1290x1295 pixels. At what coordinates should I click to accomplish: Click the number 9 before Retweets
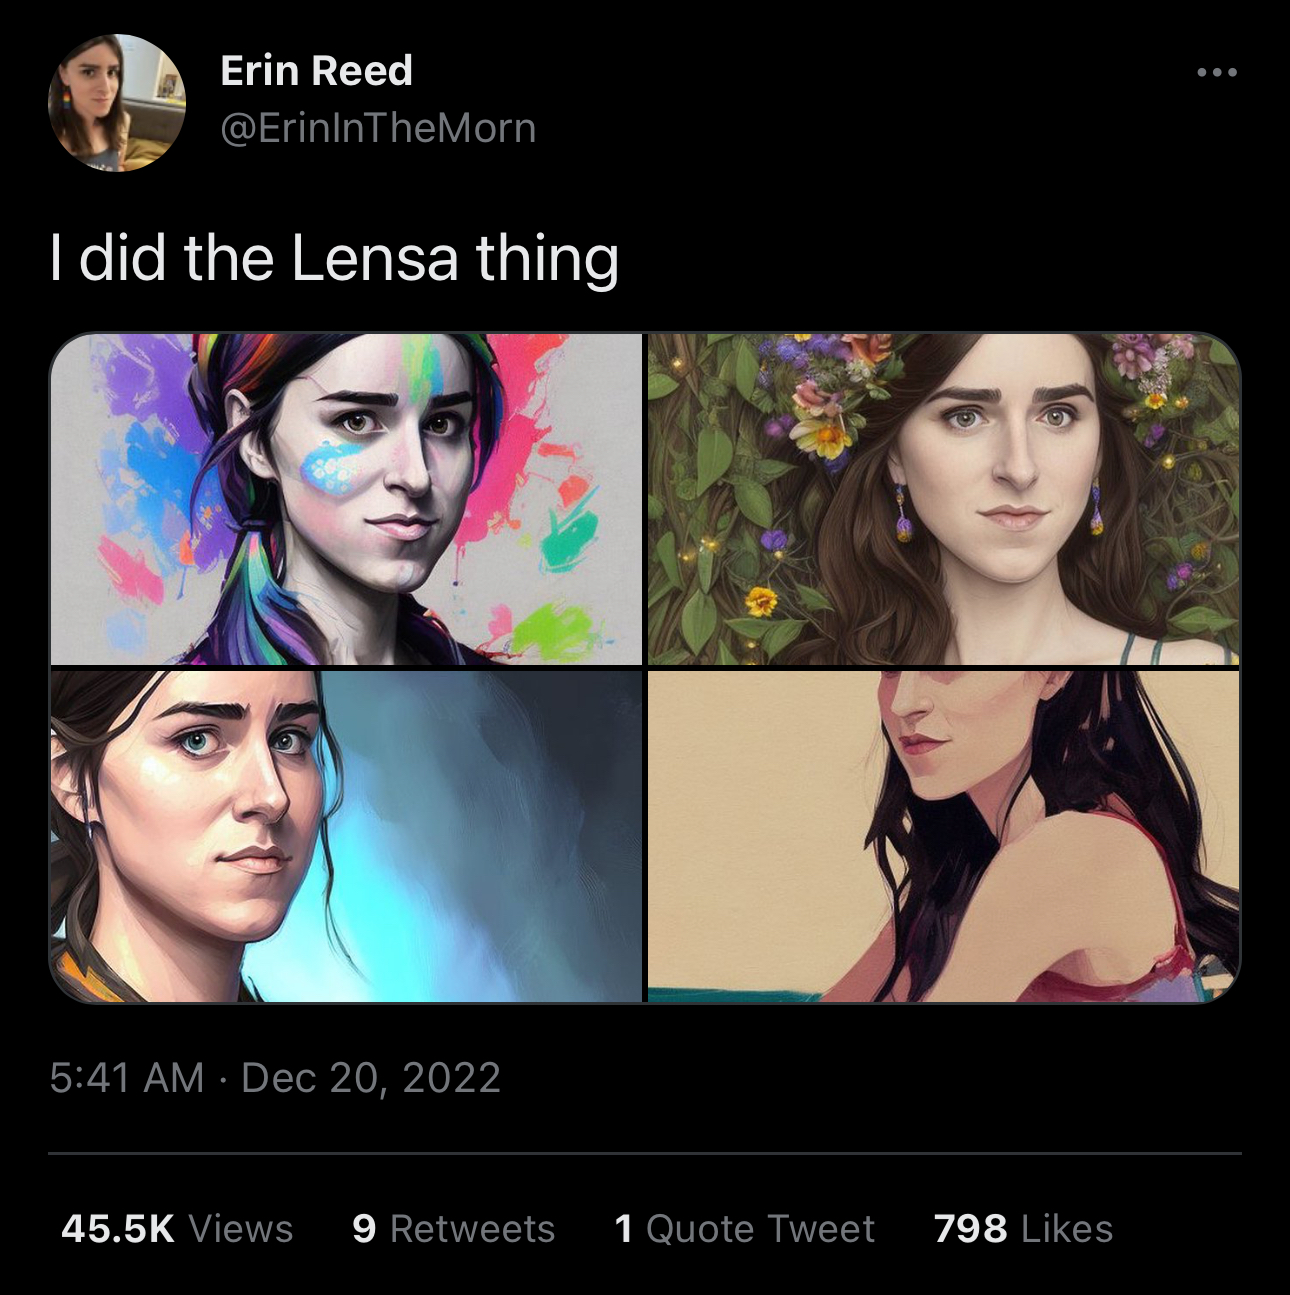(364, 1229)
